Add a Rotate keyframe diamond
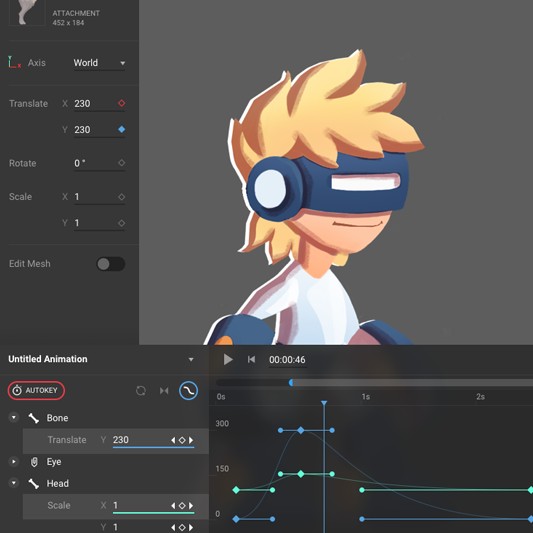The height and width of the screenshot is (533, 533). pyautogui.click(x=121, y=163)
